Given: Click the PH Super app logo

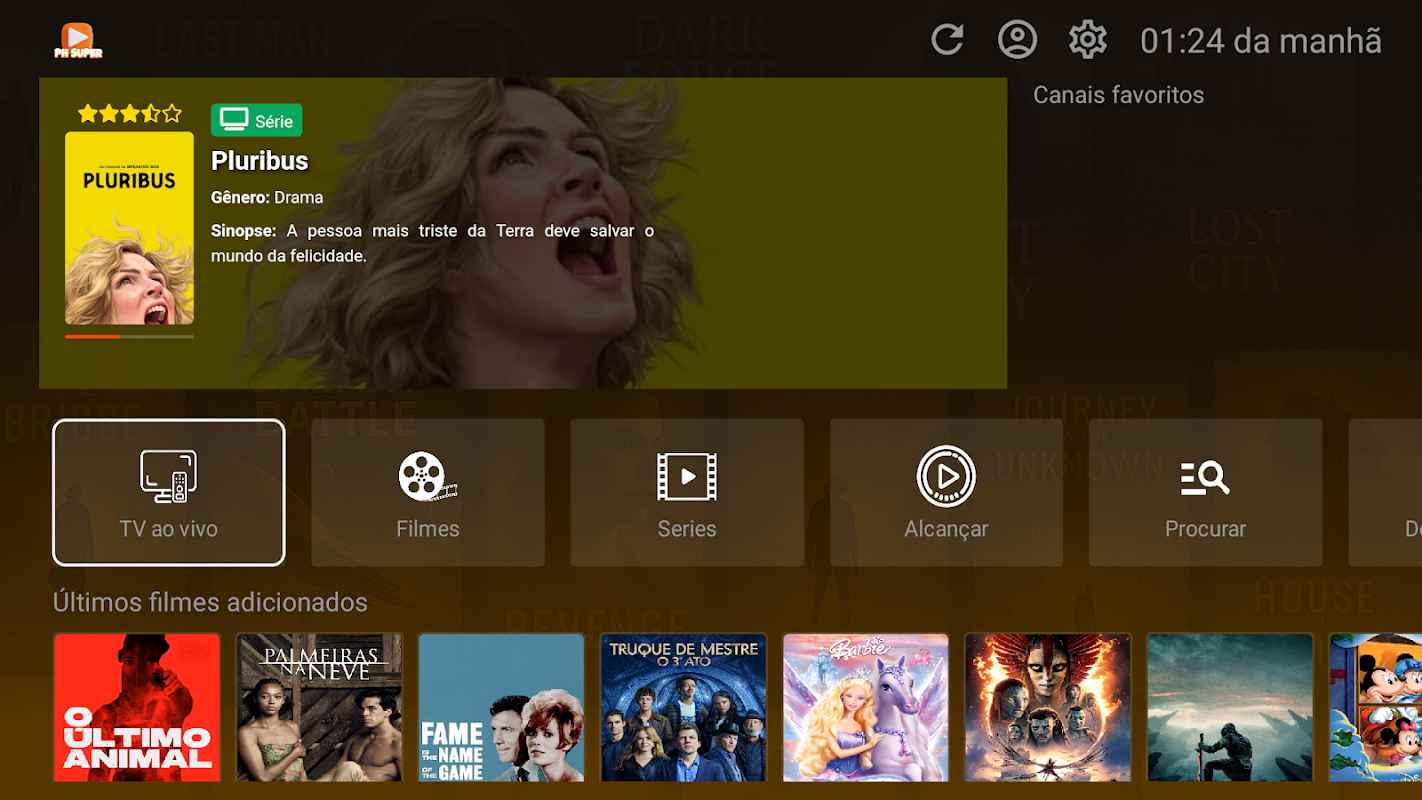Looking at the screenshot, I should click(78, 40).
